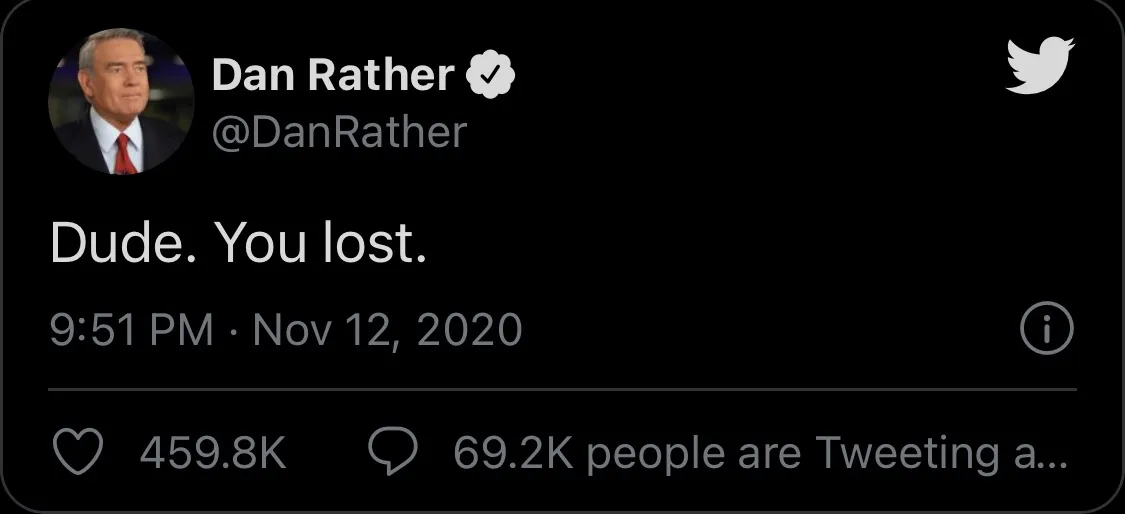Click the Twitter bird logo

click(1040, 65)
